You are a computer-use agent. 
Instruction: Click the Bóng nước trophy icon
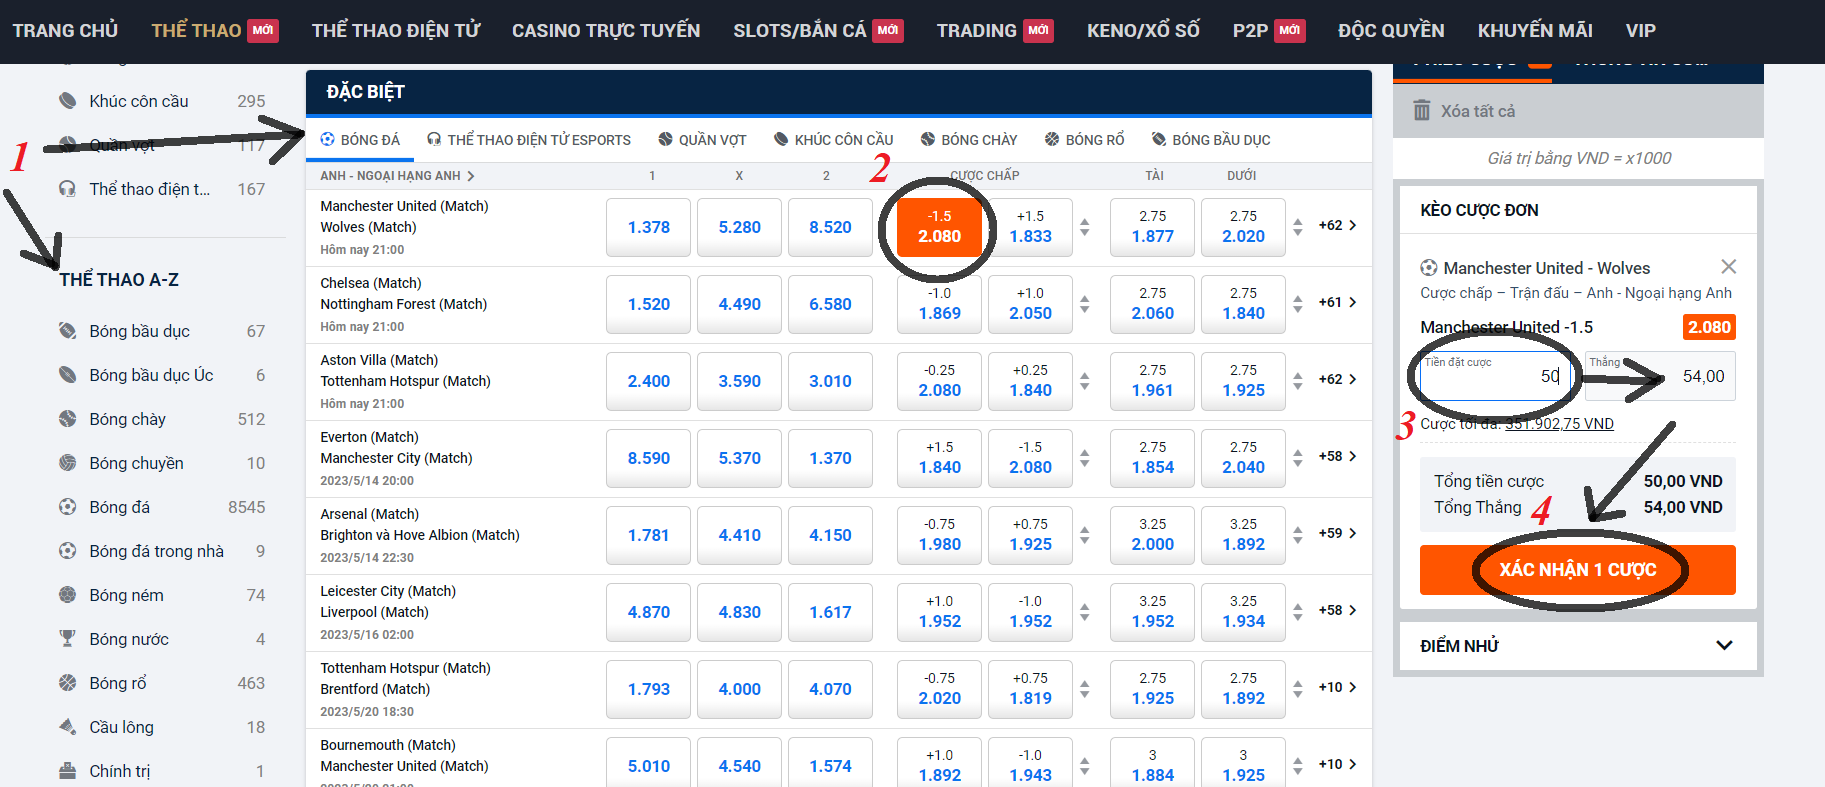[67, 638]
